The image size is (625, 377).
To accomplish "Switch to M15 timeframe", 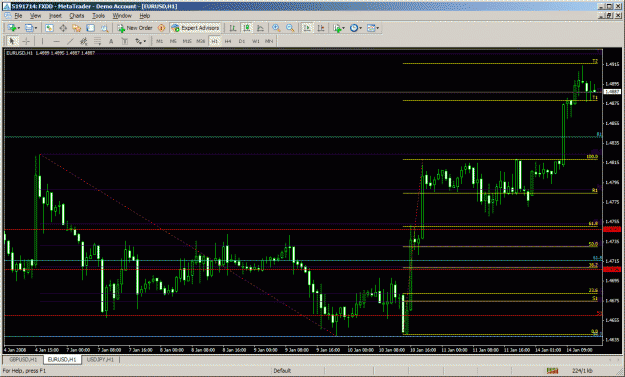I will [187, 41].
